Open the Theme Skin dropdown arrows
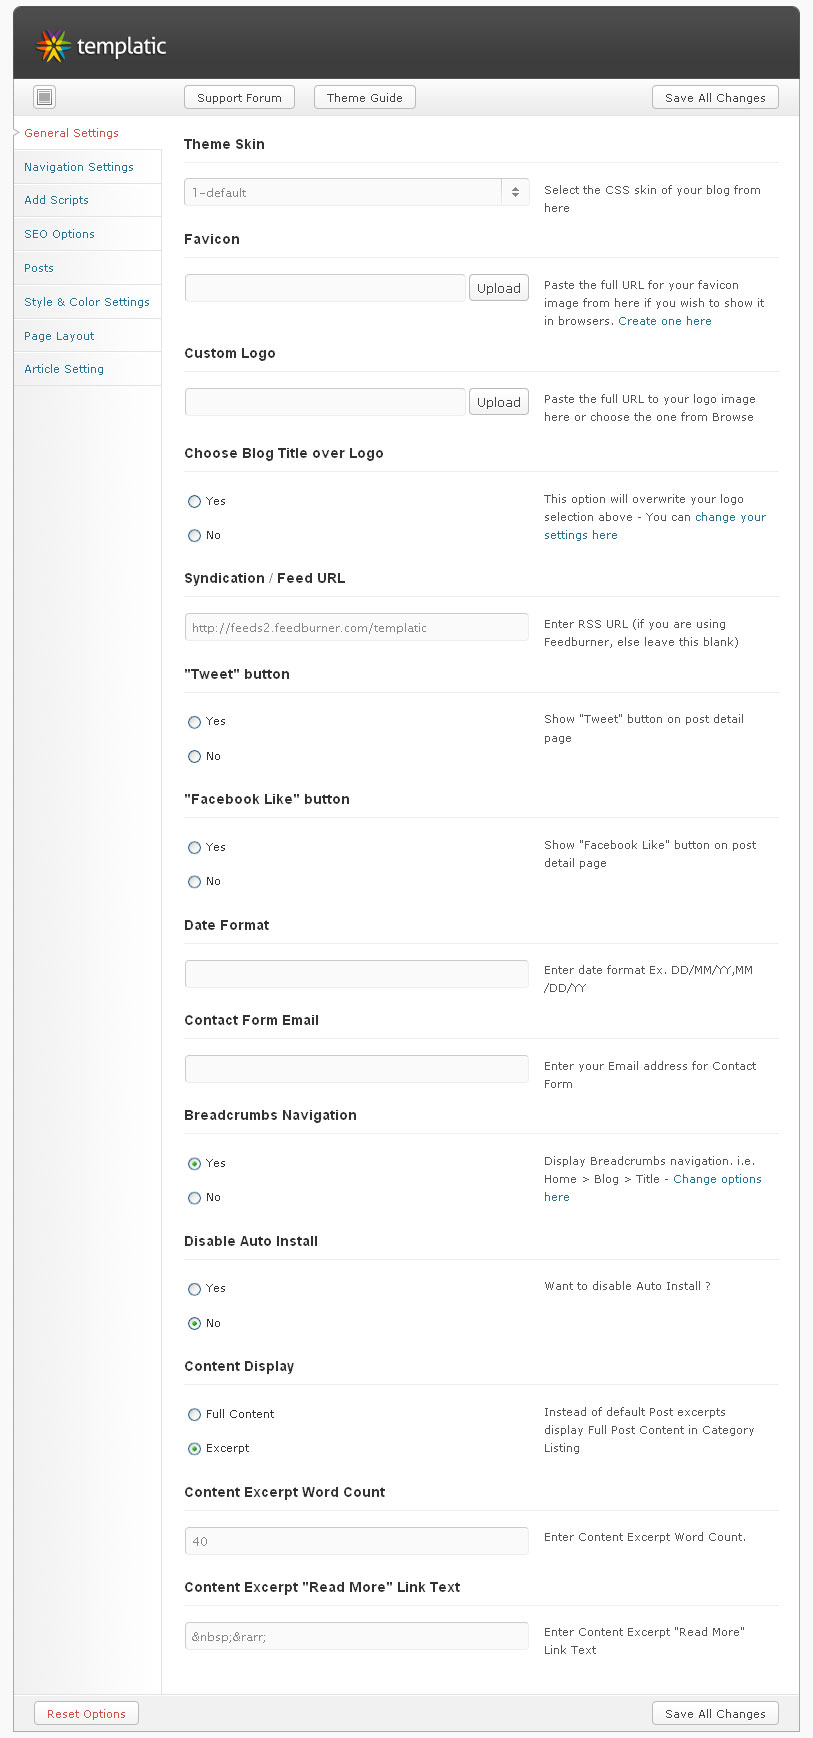This screenshot has height=1738, width=813. [515, 192]
